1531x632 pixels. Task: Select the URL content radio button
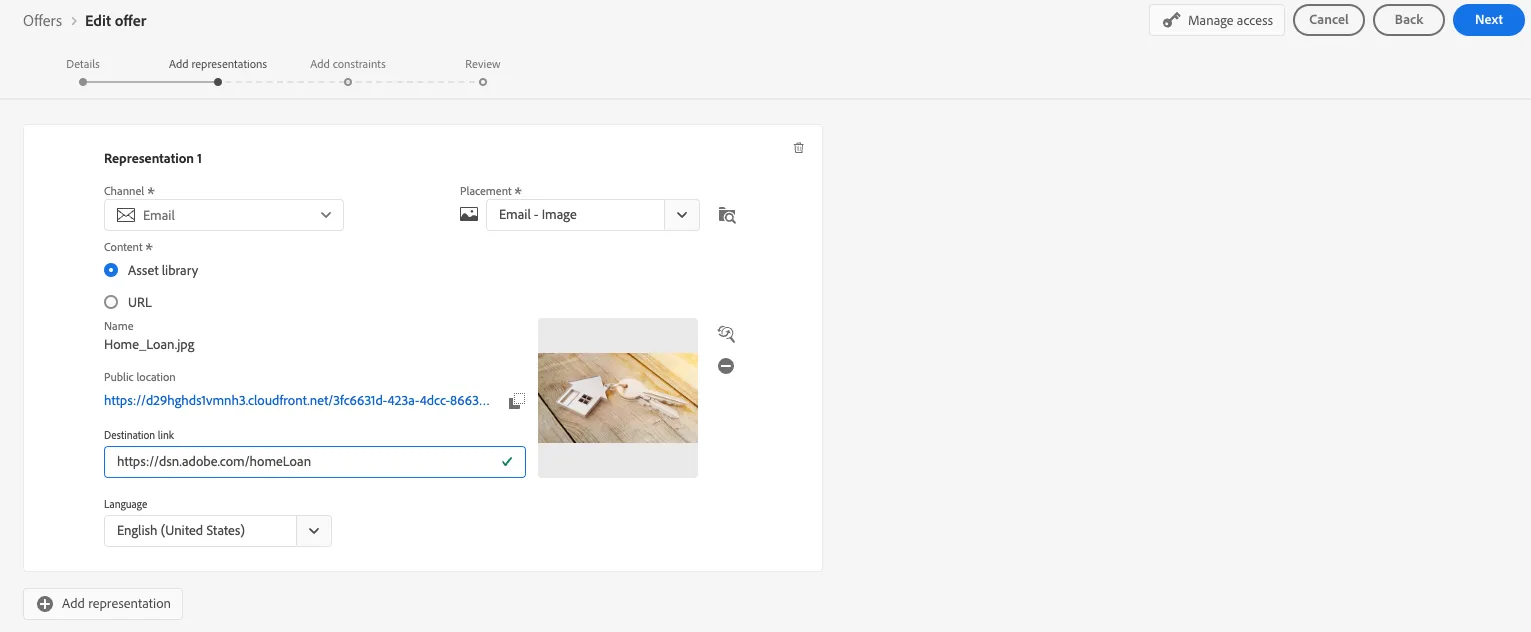point(111,302)
